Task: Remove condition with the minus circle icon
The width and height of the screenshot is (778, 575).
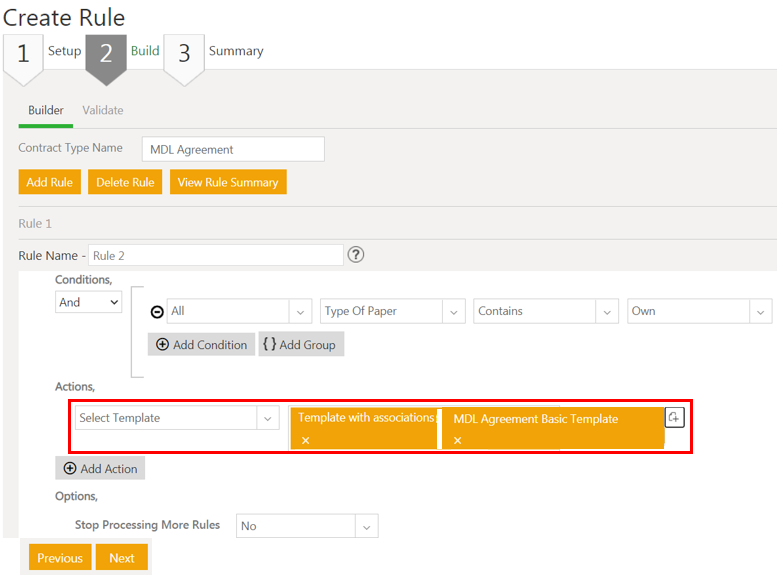Action: point(157,312)
